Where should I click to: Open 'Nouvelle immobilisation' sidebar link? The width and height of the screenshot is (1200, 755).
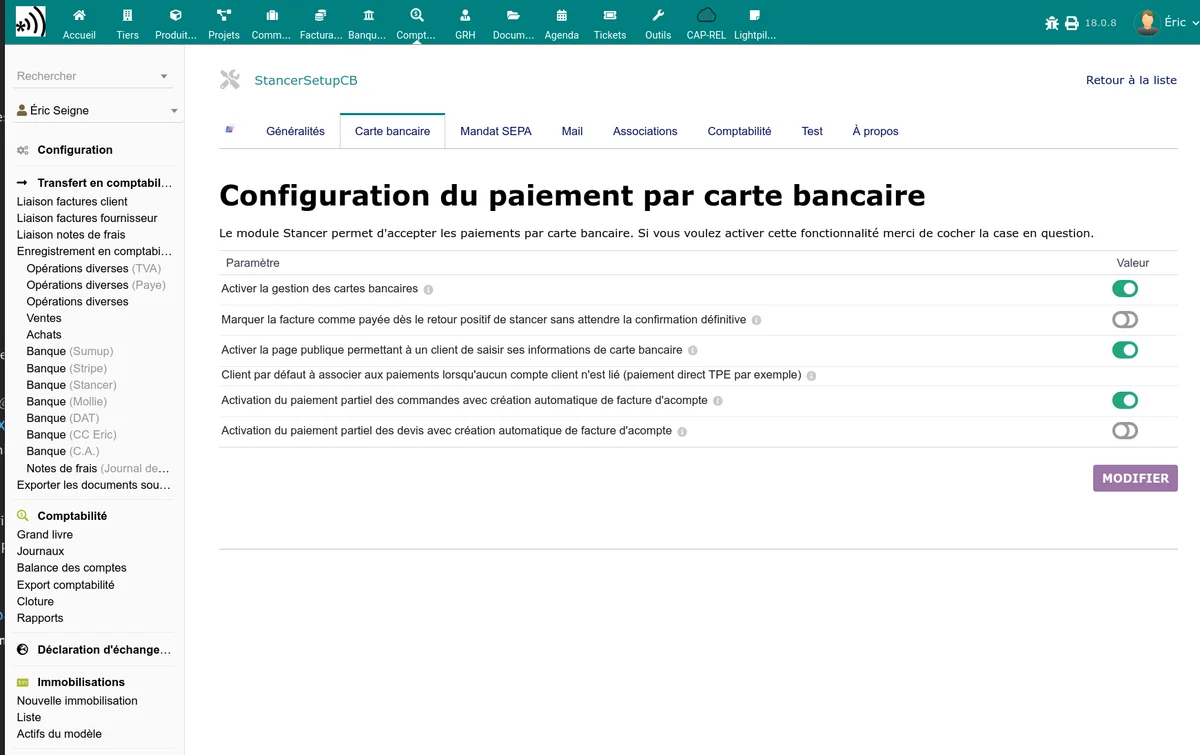[x=77, y=701]
